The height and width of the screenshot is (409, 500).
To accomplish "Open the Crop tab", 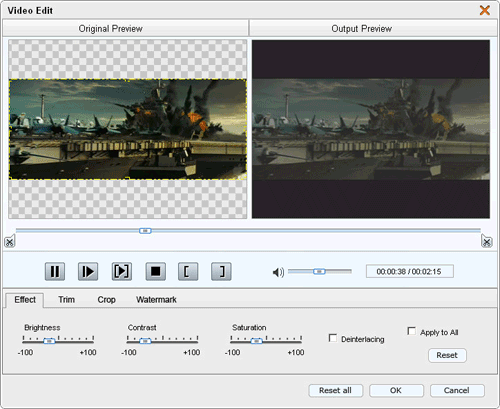I will point(106,300).
